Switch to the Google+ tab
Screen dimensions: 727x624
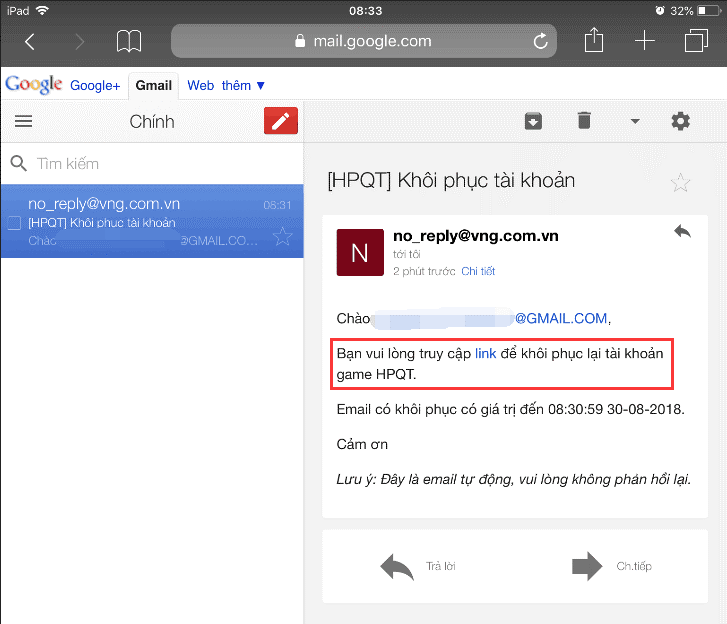coord(95,85)
